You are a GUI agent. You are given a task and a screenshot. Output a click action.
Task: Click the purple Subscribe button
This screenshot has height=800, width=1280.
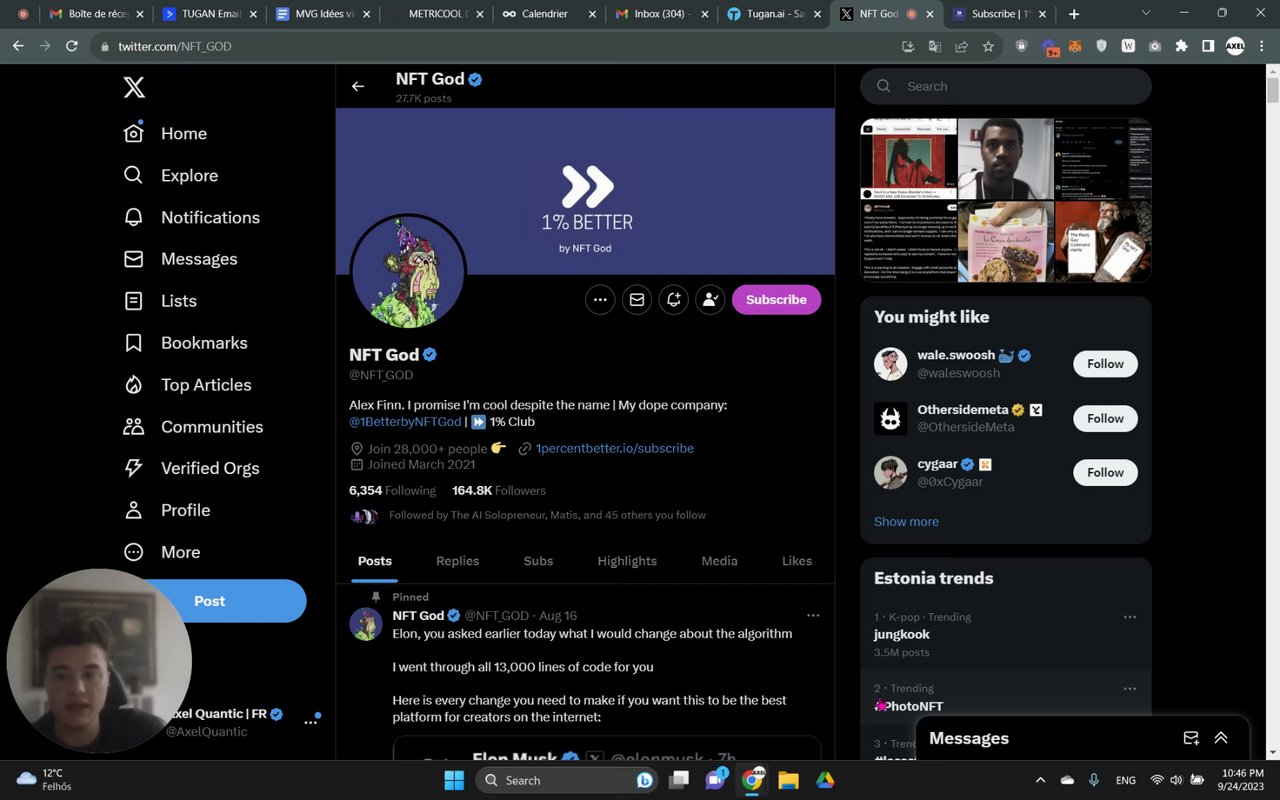[776, 299]
